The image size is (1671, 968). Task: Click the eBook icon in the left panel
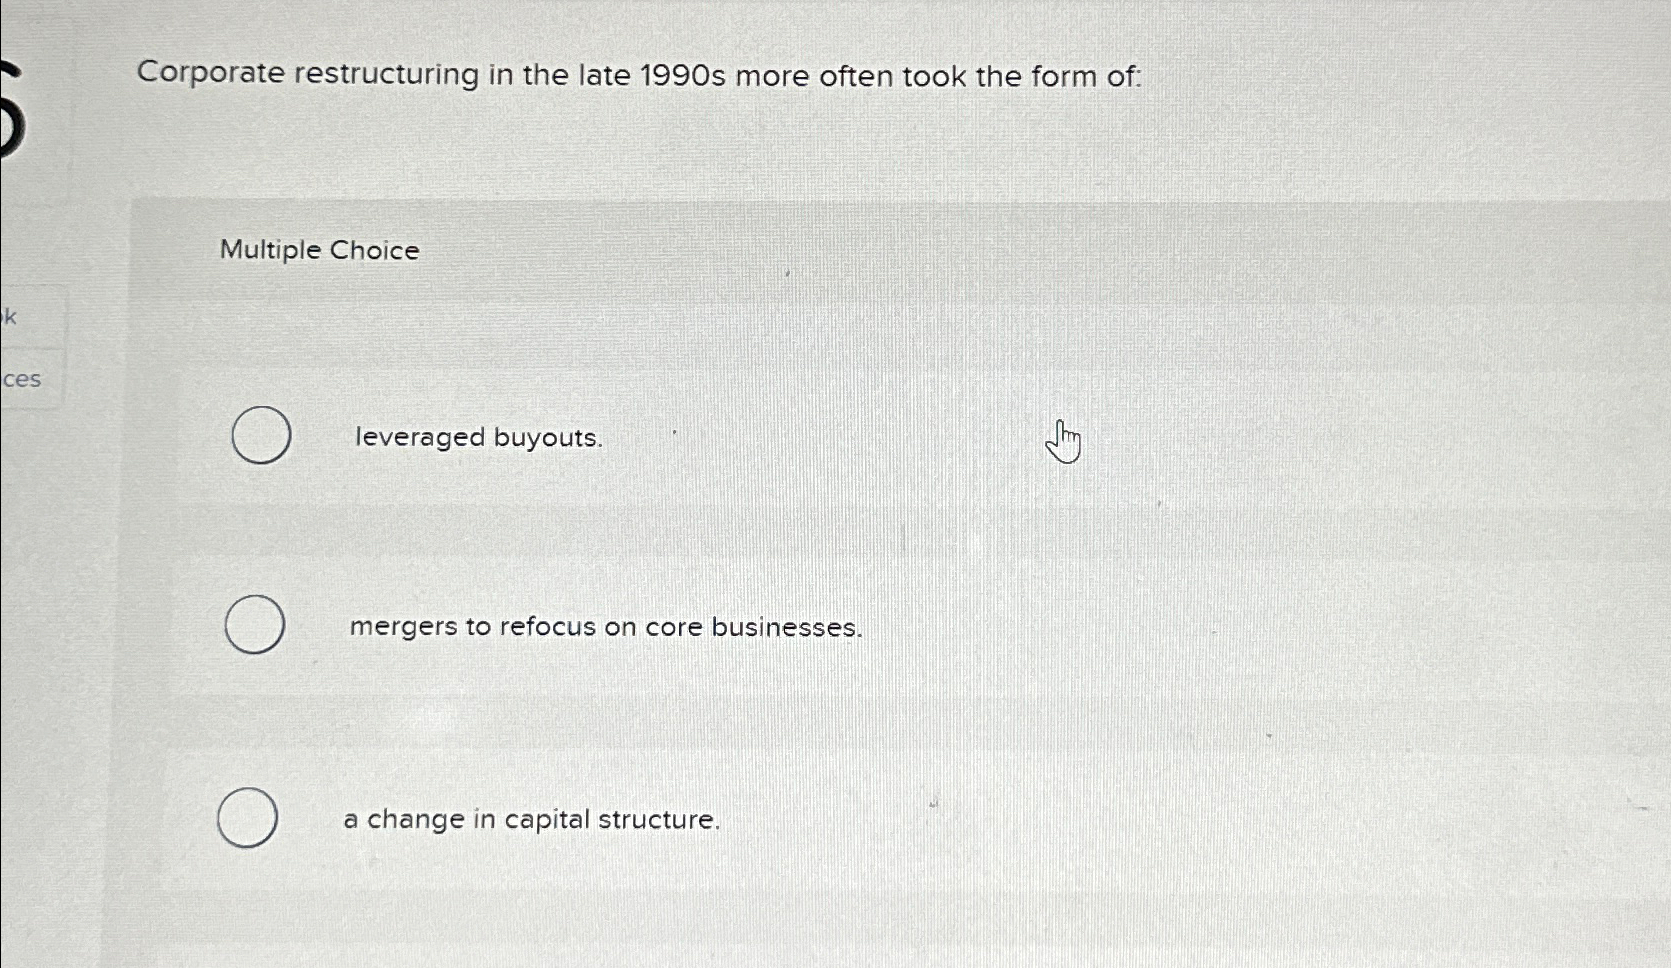pos(10,318)
